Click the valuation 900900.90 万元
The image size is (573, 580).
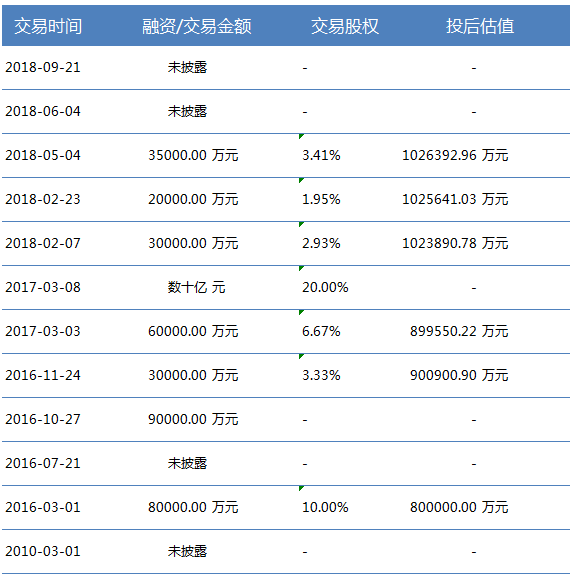459,375
